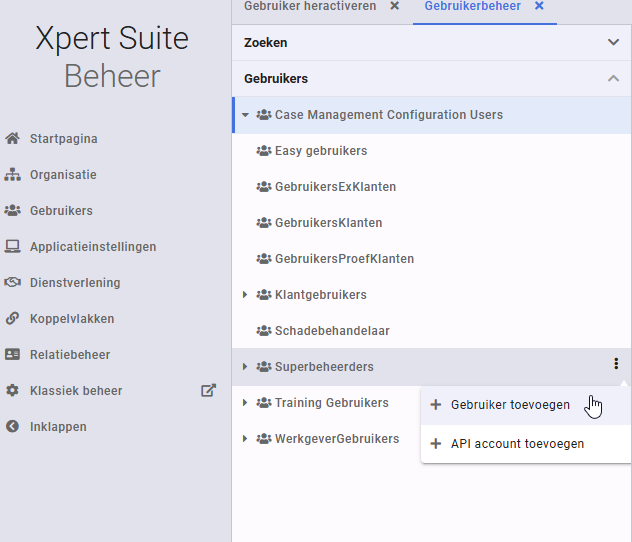632x542 pixels.
Task: Select the Schadebehandelaar group
Action: tap(332, 331)
